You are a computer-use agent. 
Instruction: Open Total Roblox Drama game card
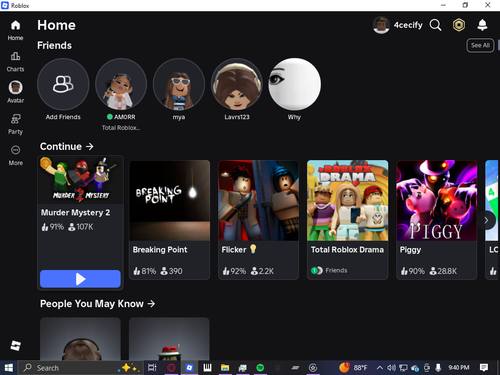click(348, 220)
